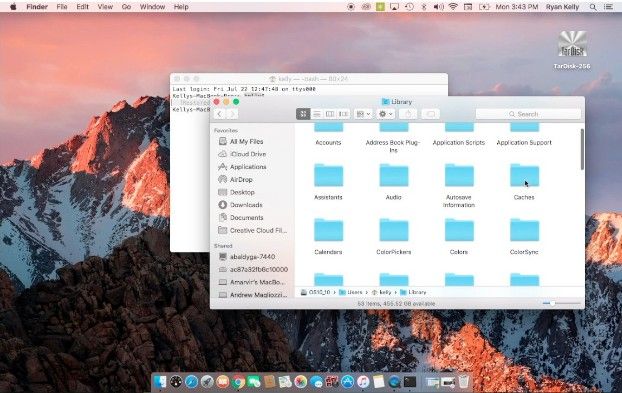The image size is (622, 393).
Task: Click the Share toolbar button
Action: (x=408, y=114)
